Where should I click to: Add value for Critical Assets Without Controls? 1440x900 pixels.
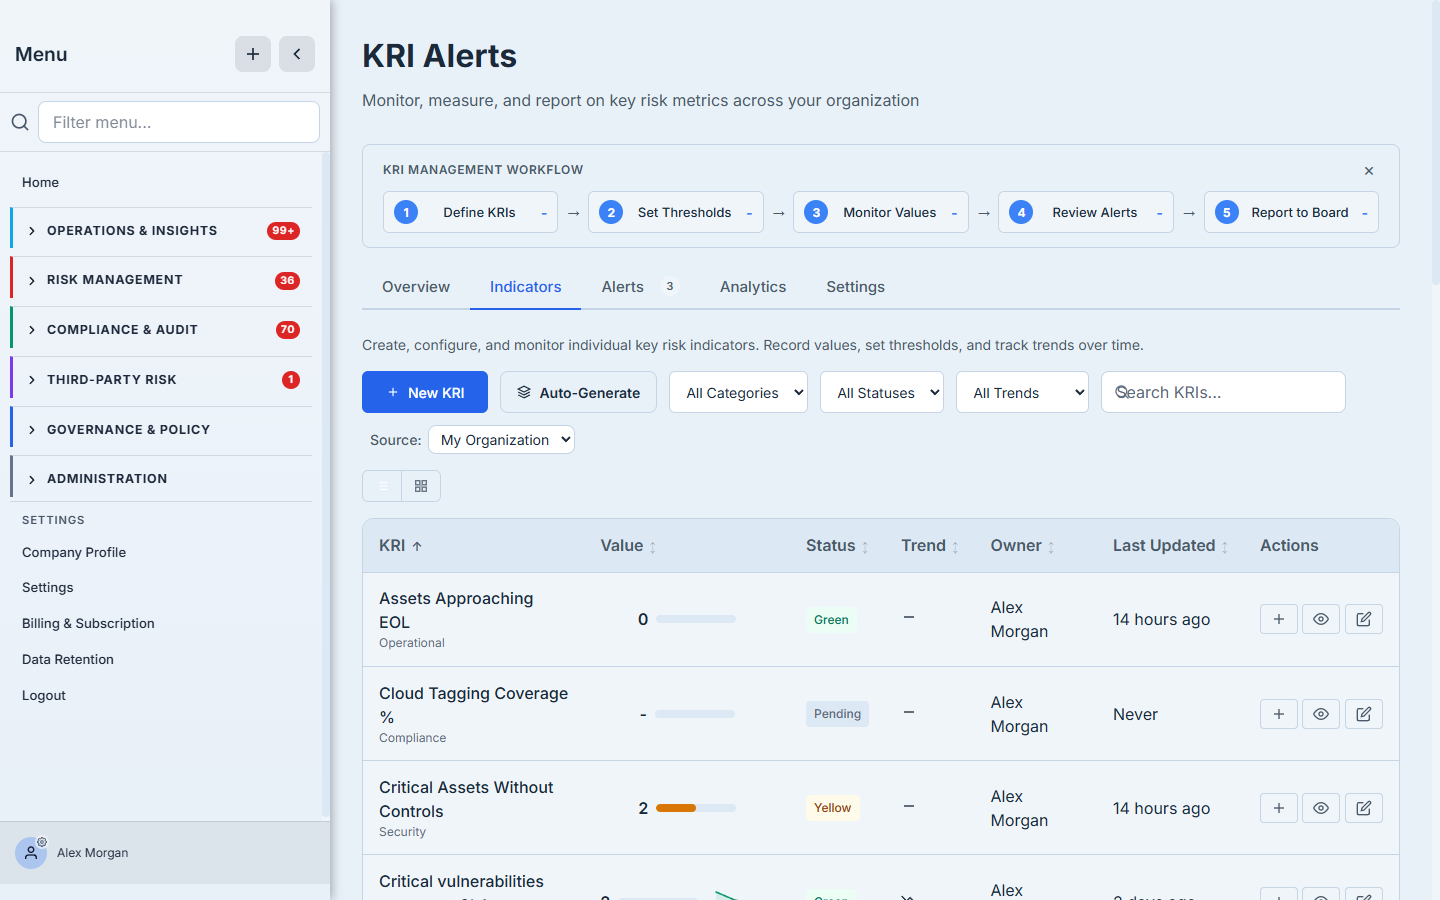(1279, 808)
